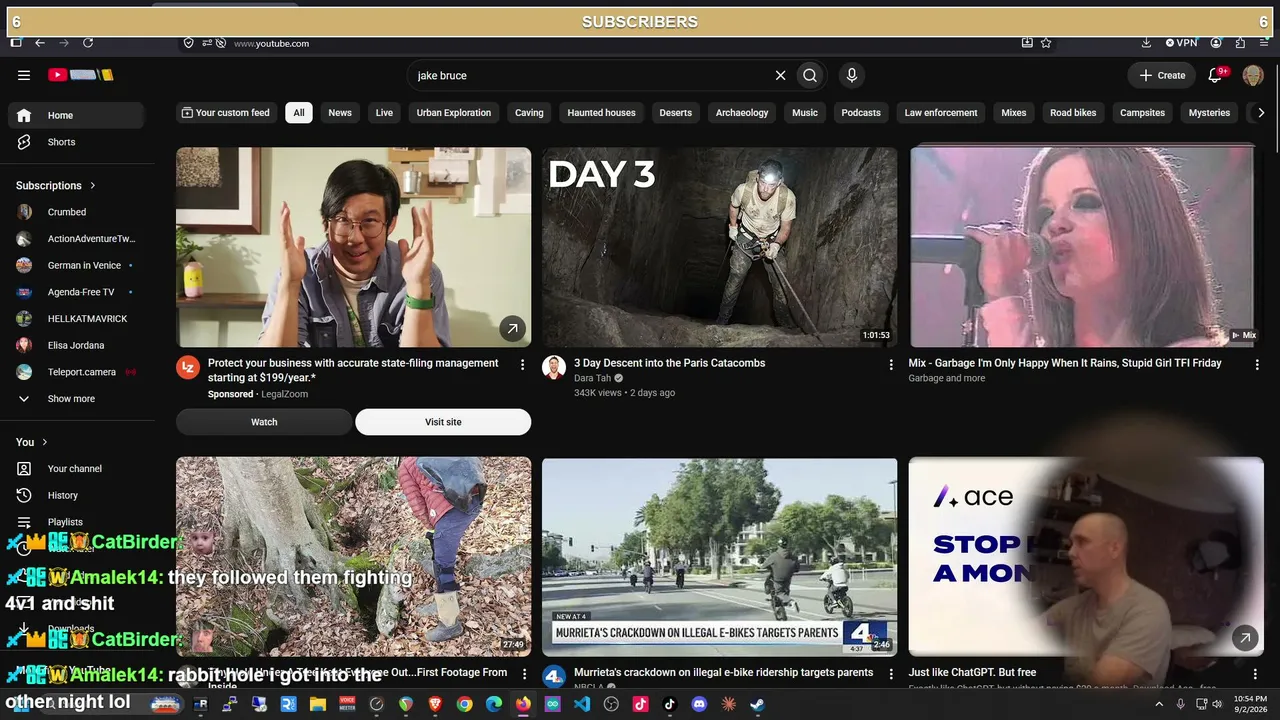Select the Caving filter chip
The height and width of the screenshot is (720, 1280).
pos(529,113)
